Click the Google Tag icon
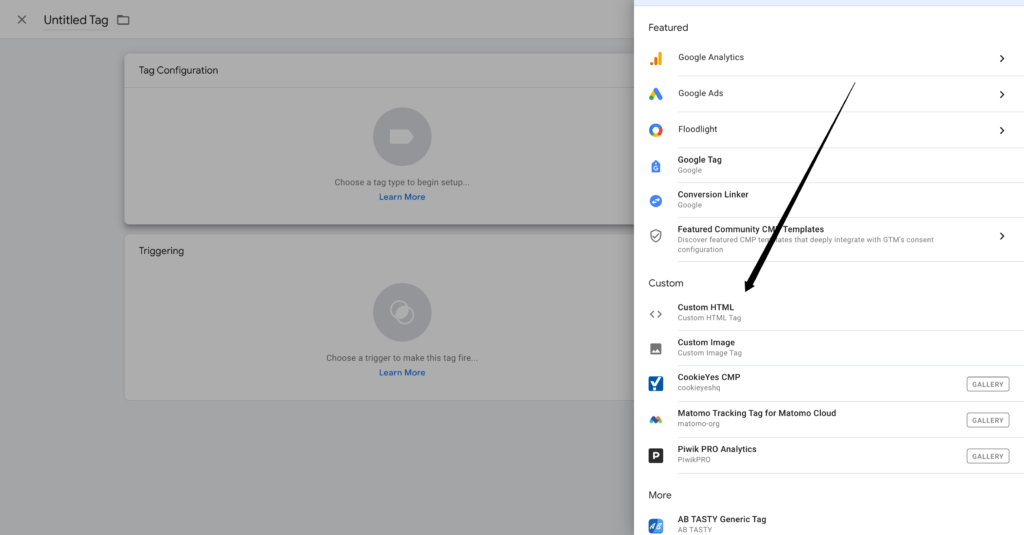Screen dimensions: 1024x535 (656, 166)
